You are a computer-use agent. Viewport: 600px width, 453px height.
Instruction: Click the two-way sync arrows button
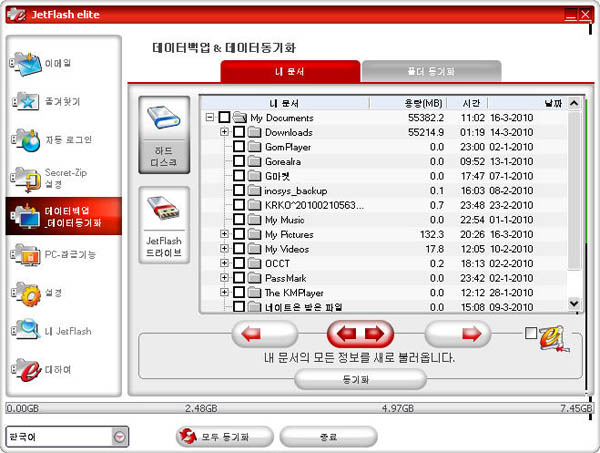pyautogui.click(x=360, y=334)
